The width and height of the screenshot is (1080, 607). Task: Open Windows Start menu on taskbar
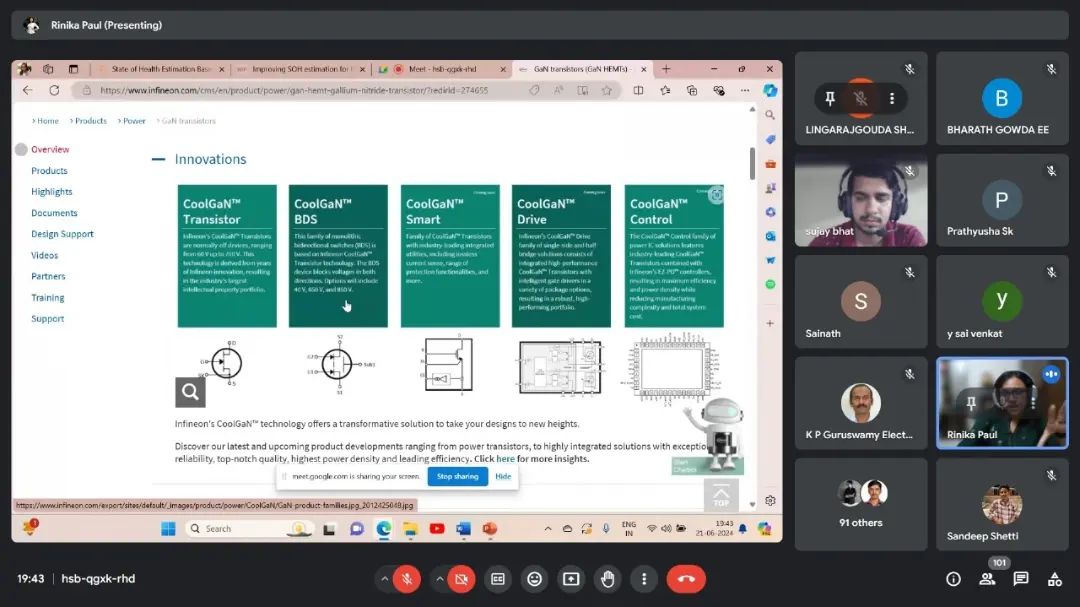168,528
